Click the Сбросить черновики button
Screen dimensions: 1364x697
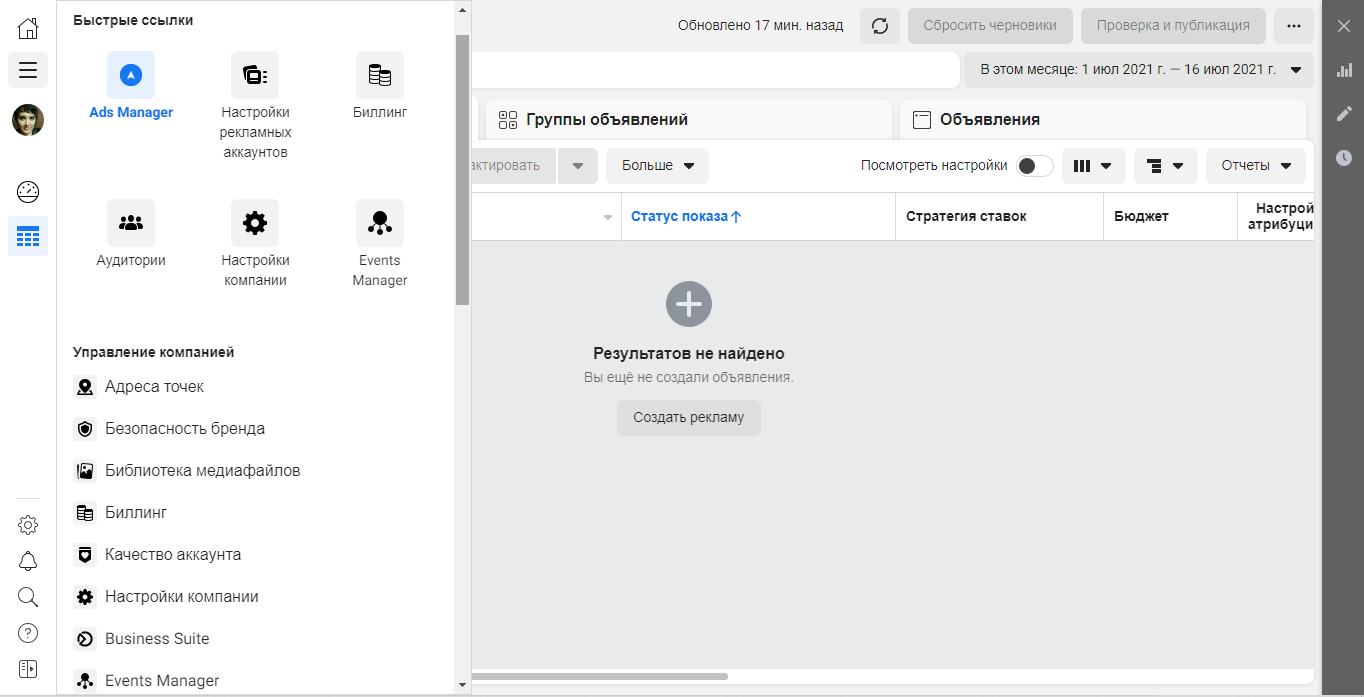[990, 26]
